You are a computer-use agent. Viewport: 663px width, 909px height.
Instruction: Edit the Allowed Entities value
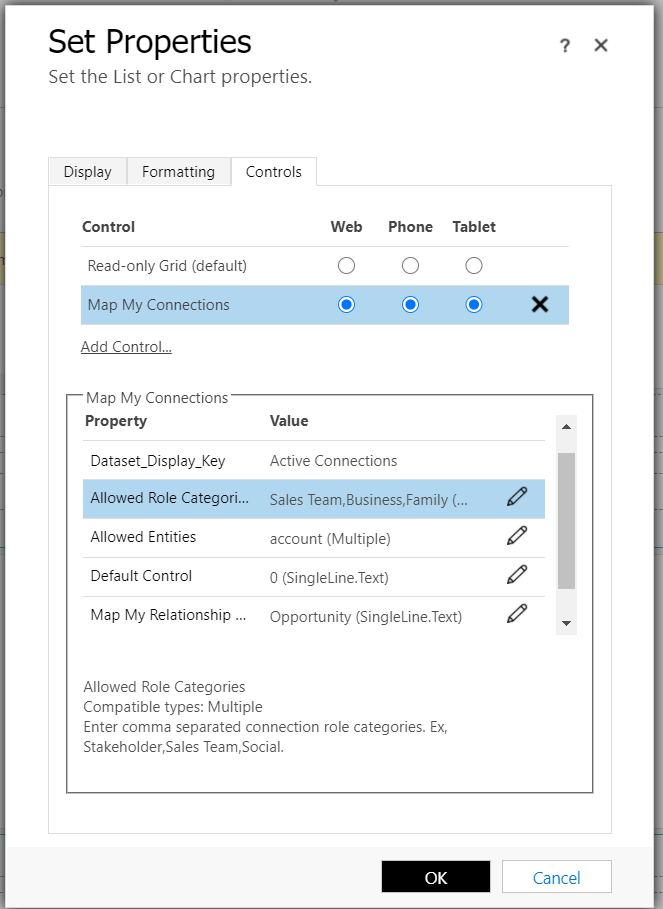(x=517, y=536)
